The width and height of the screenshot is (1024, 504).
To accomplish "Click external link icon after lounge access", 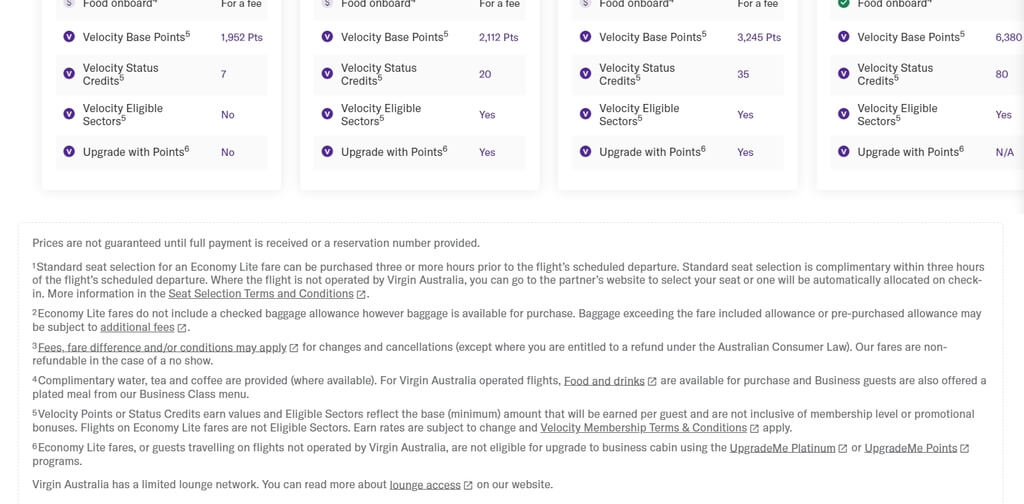I will 468,485.
